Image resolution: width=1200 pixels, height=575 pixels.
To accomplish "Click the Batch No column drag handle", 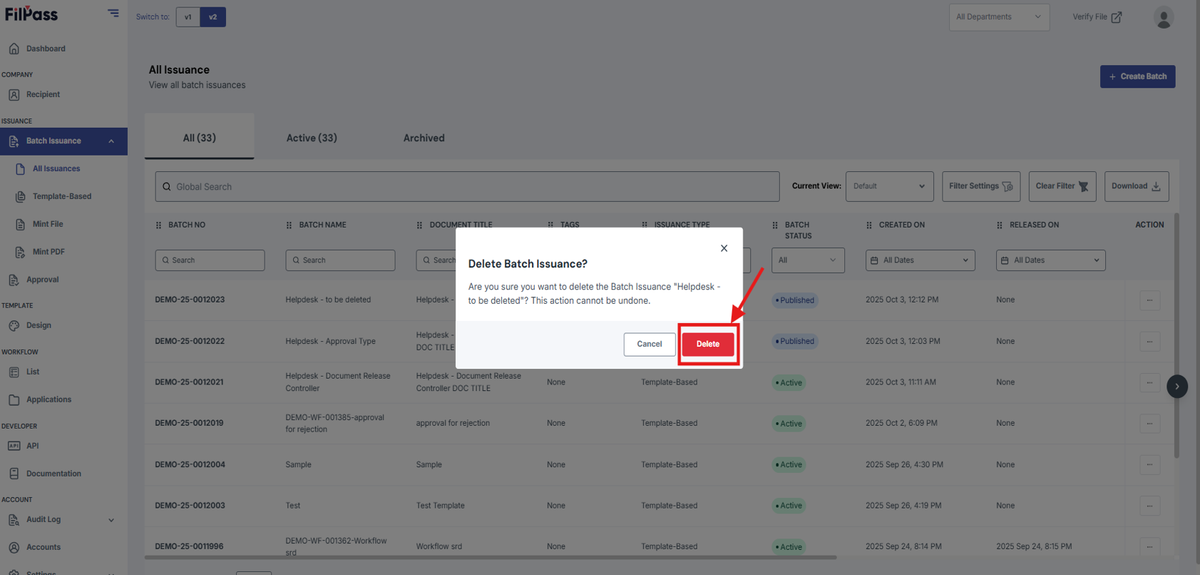I will click(159, 225).
